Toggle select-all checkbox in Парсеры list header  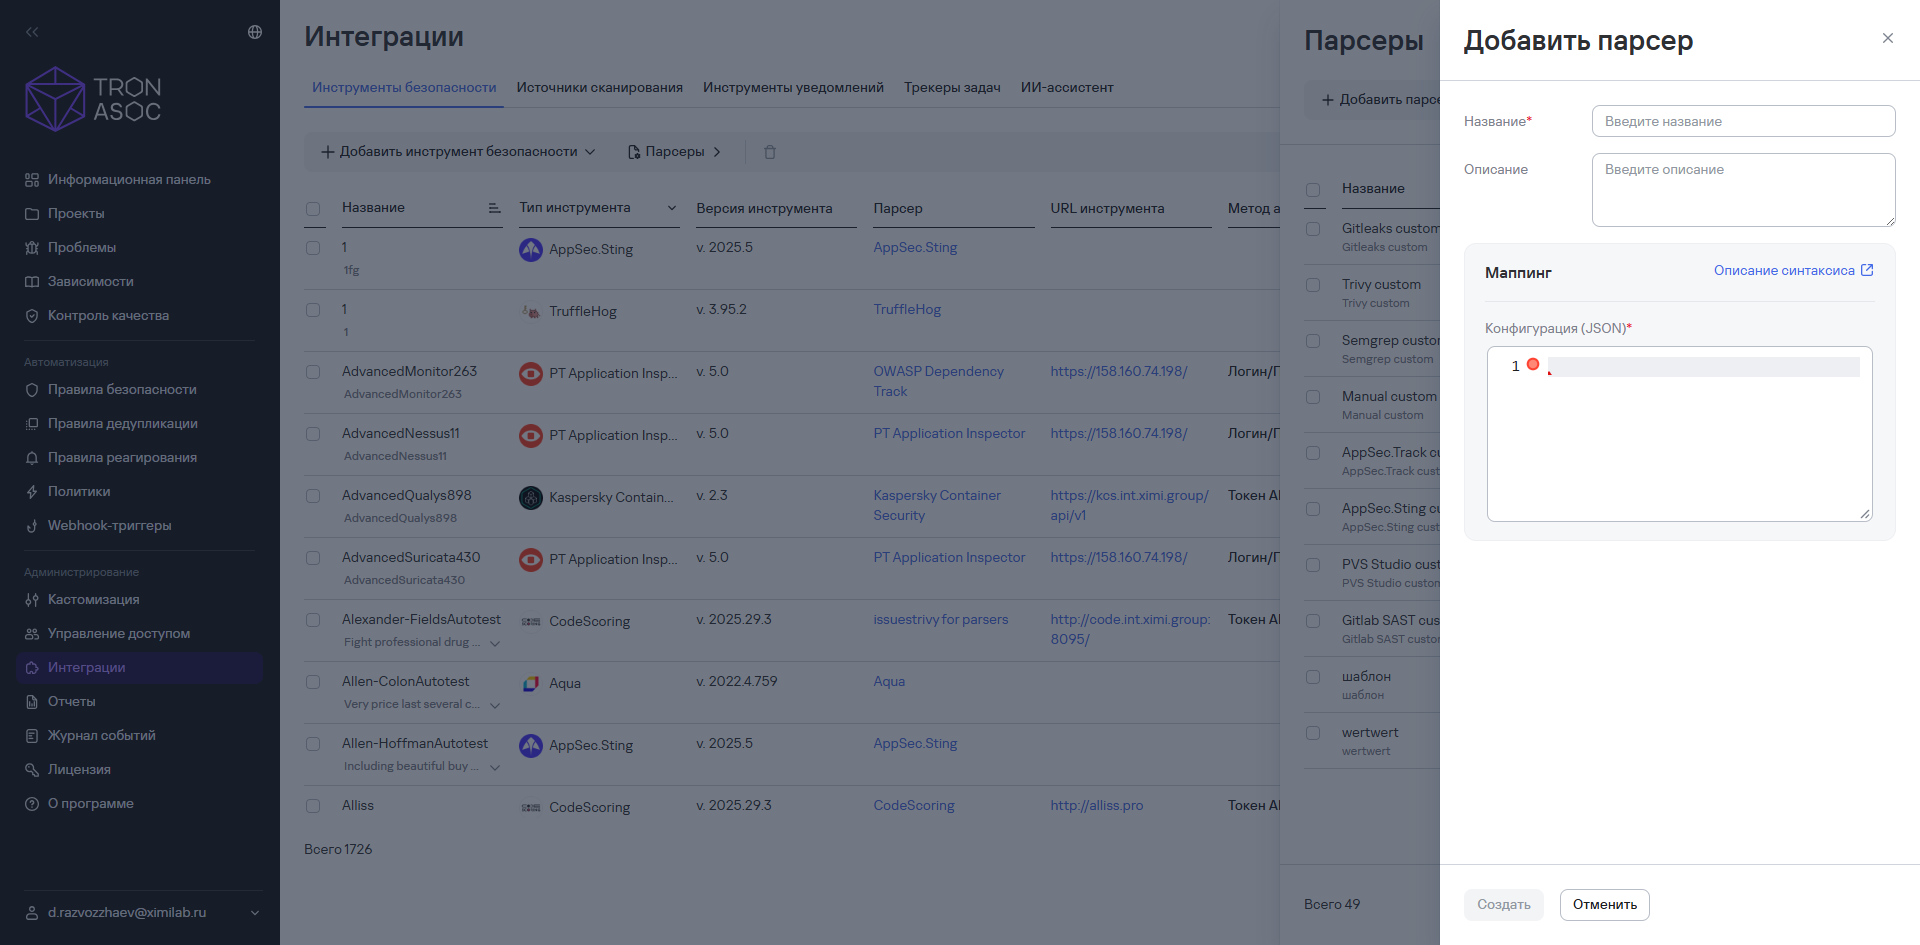[1313, 190]
